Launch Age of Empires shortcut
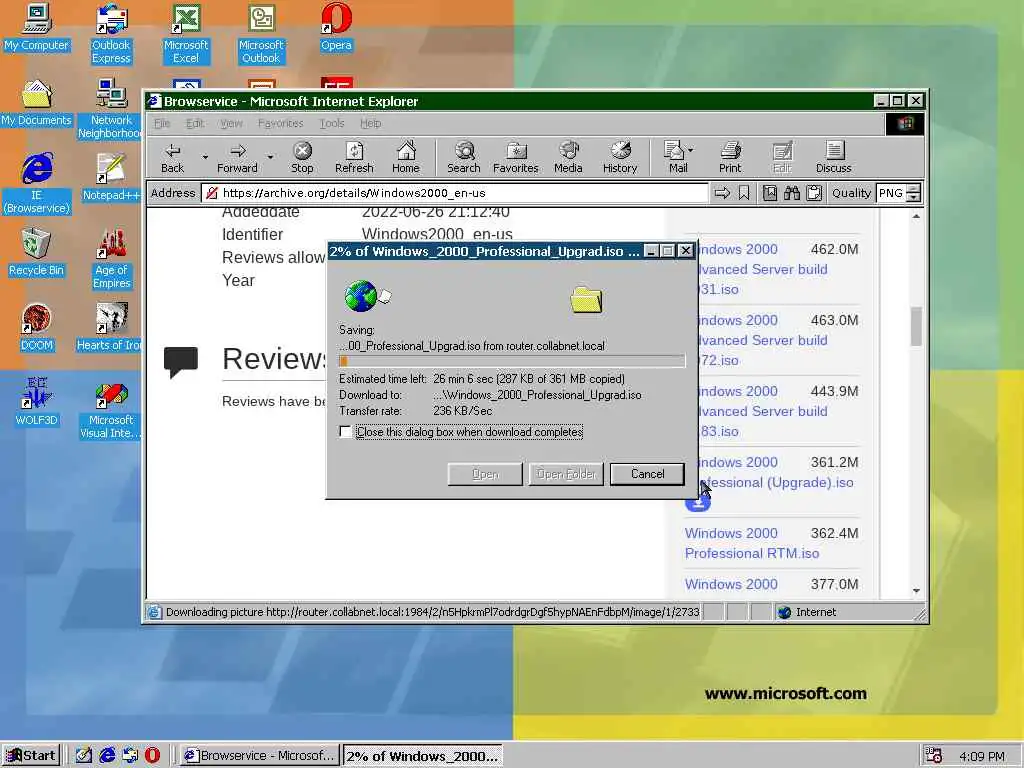The width and height of the screenshot is (1024, 768). (111, 259)
